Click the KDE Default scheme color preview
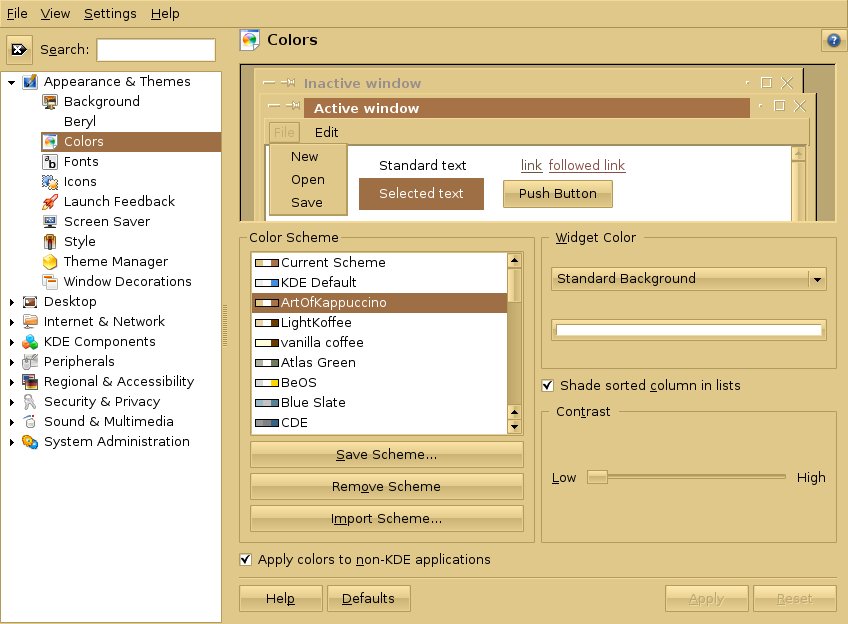 point(267,283)
